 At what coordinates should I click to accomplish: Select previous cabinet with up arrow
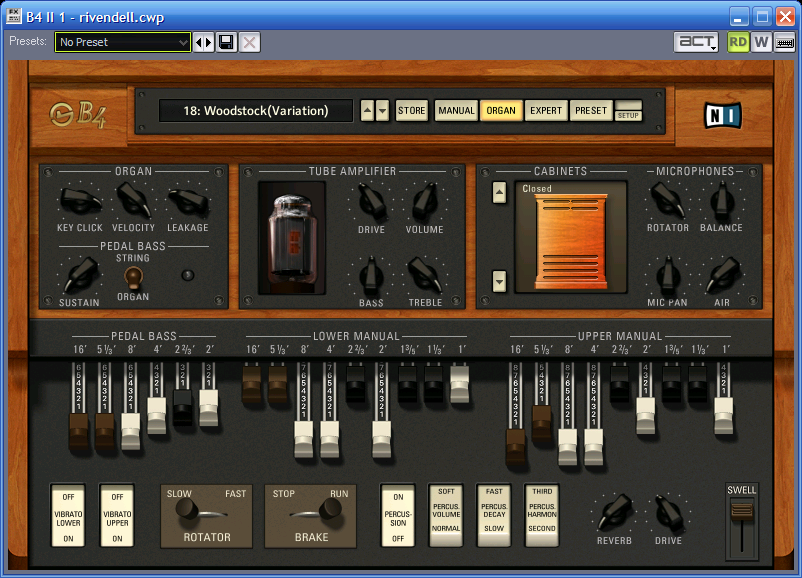[499, 193]
